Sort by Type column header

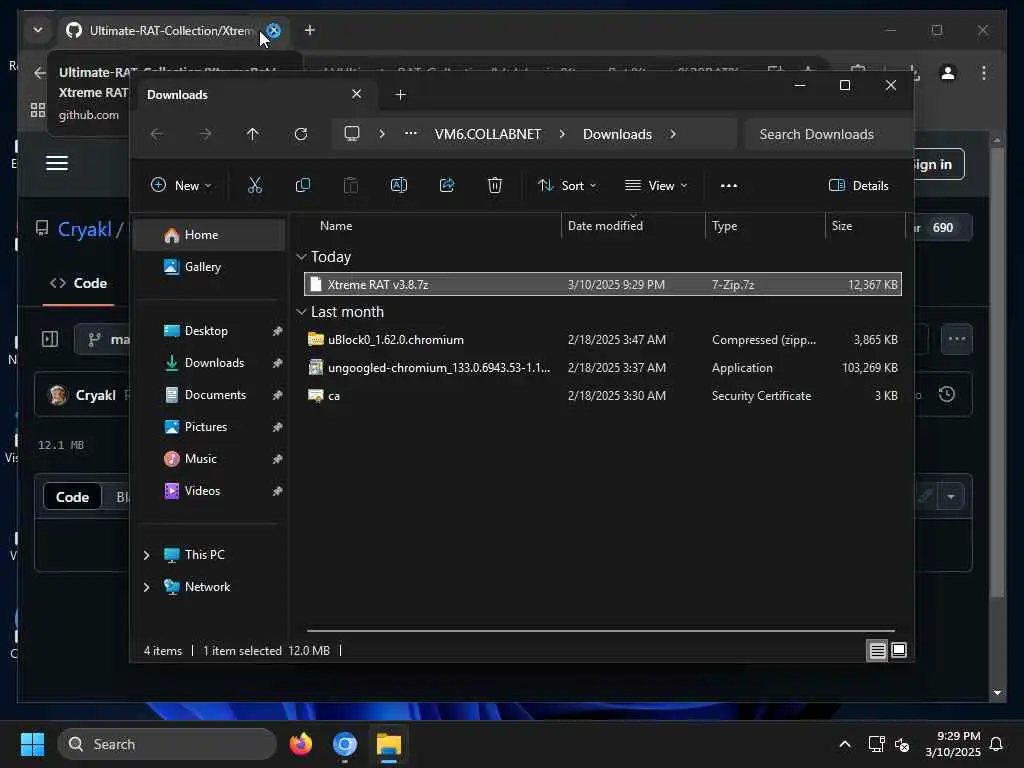pos(724,226)
